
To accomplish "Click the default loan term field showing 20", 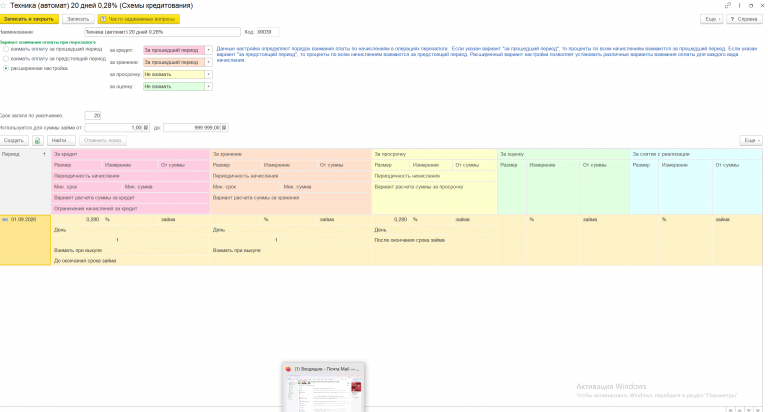I will point(93,116).
